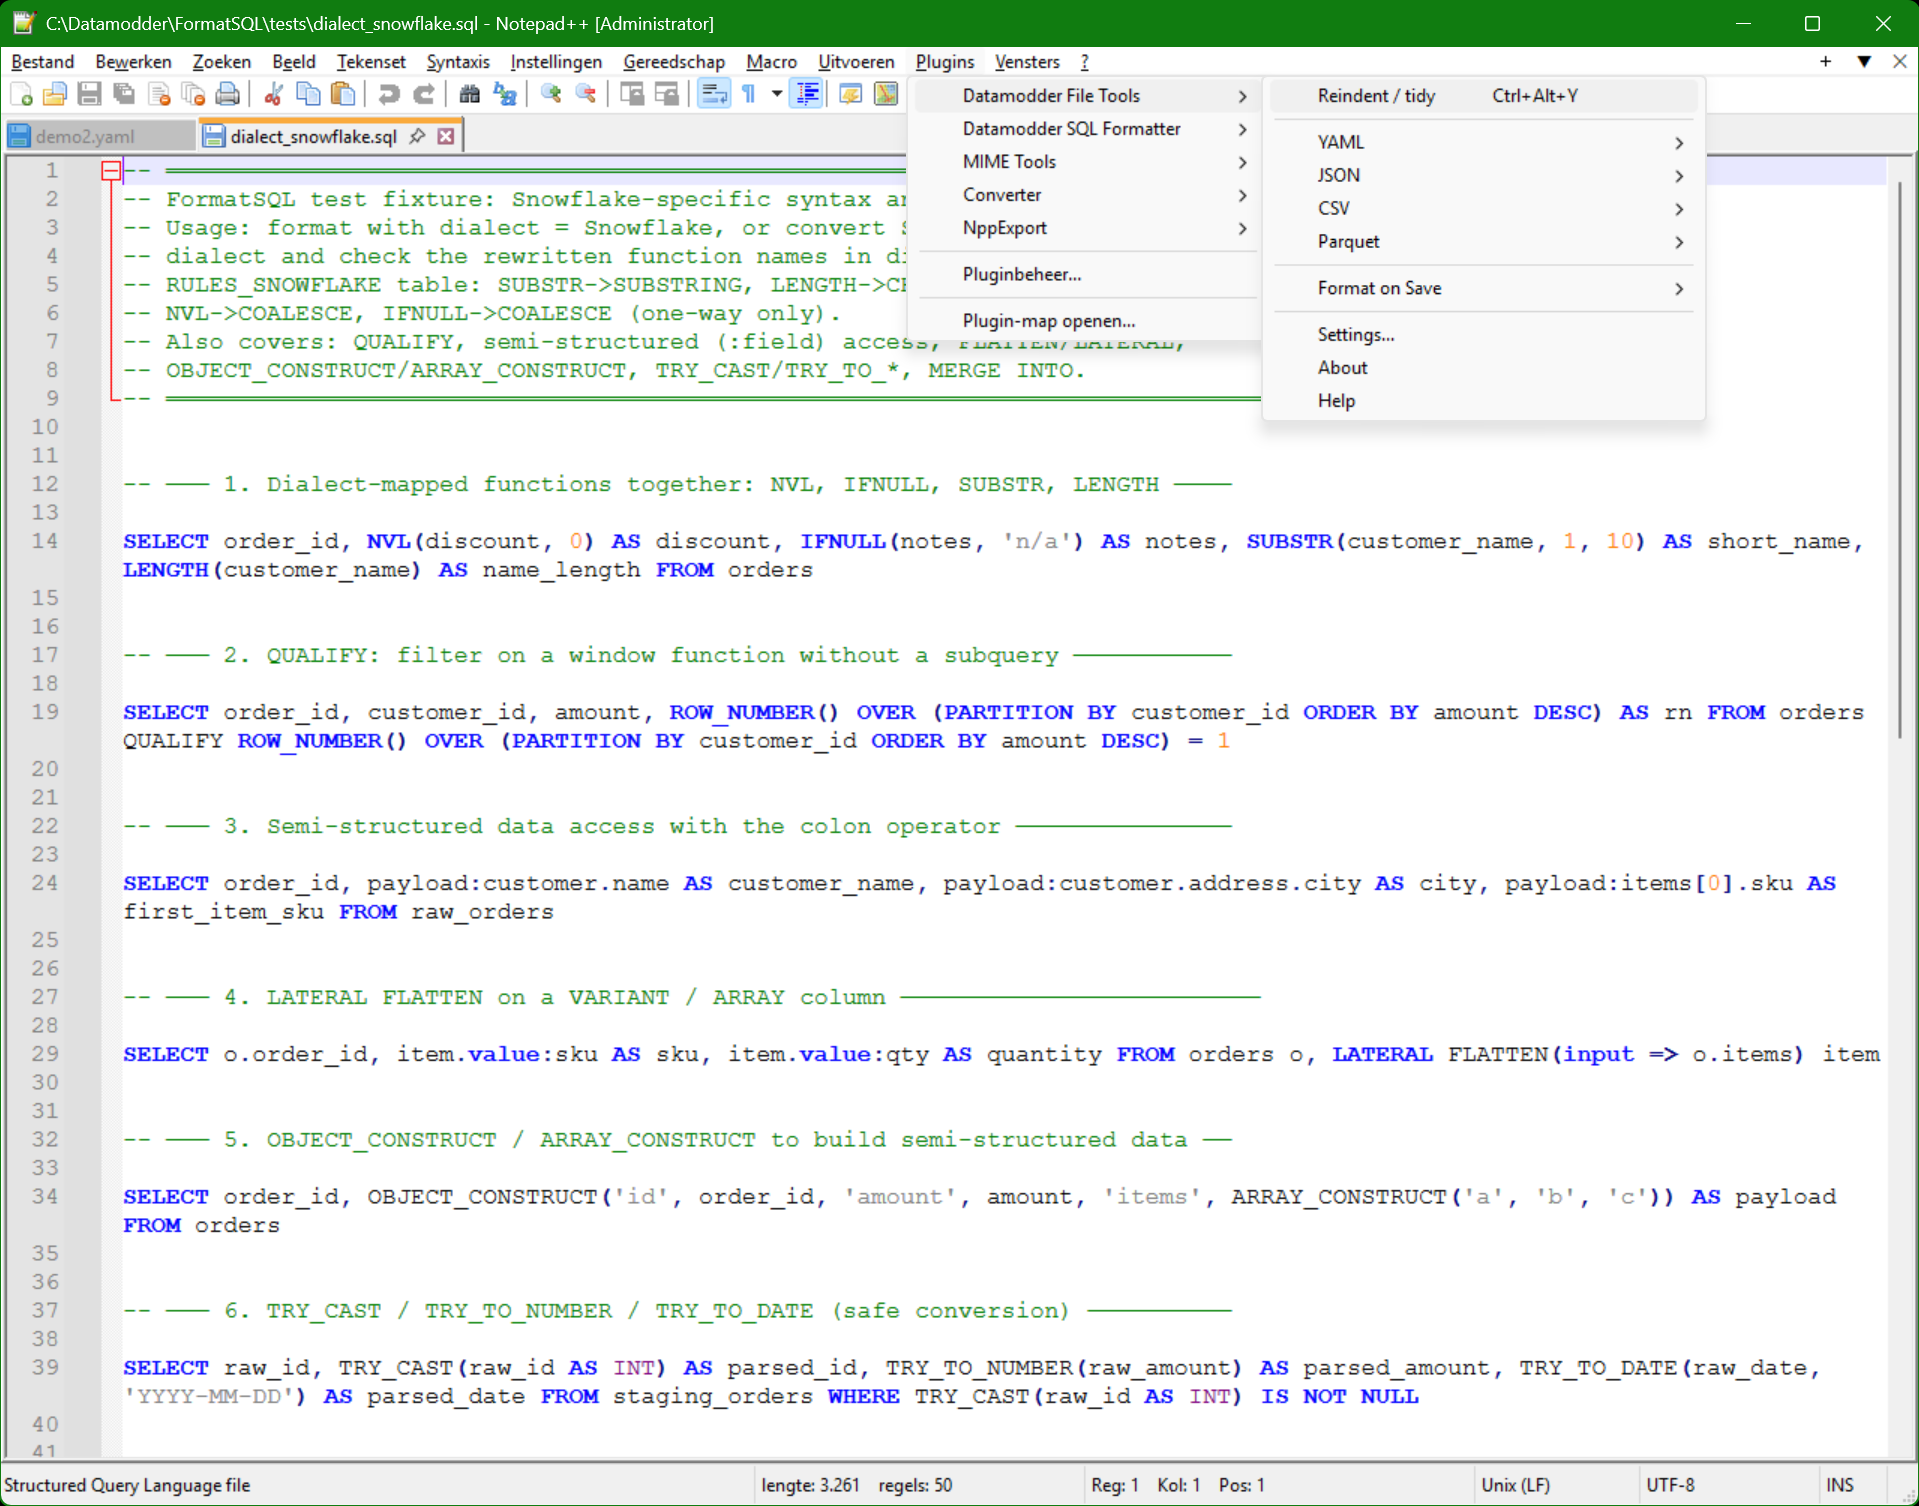Open Zoeken menu

pyautogui.click(x=221, y=62)
